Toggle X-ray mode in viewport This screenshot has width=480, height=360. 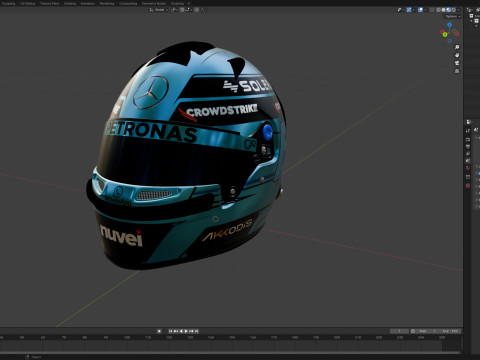pyautogui.click(x=432, y=10)
